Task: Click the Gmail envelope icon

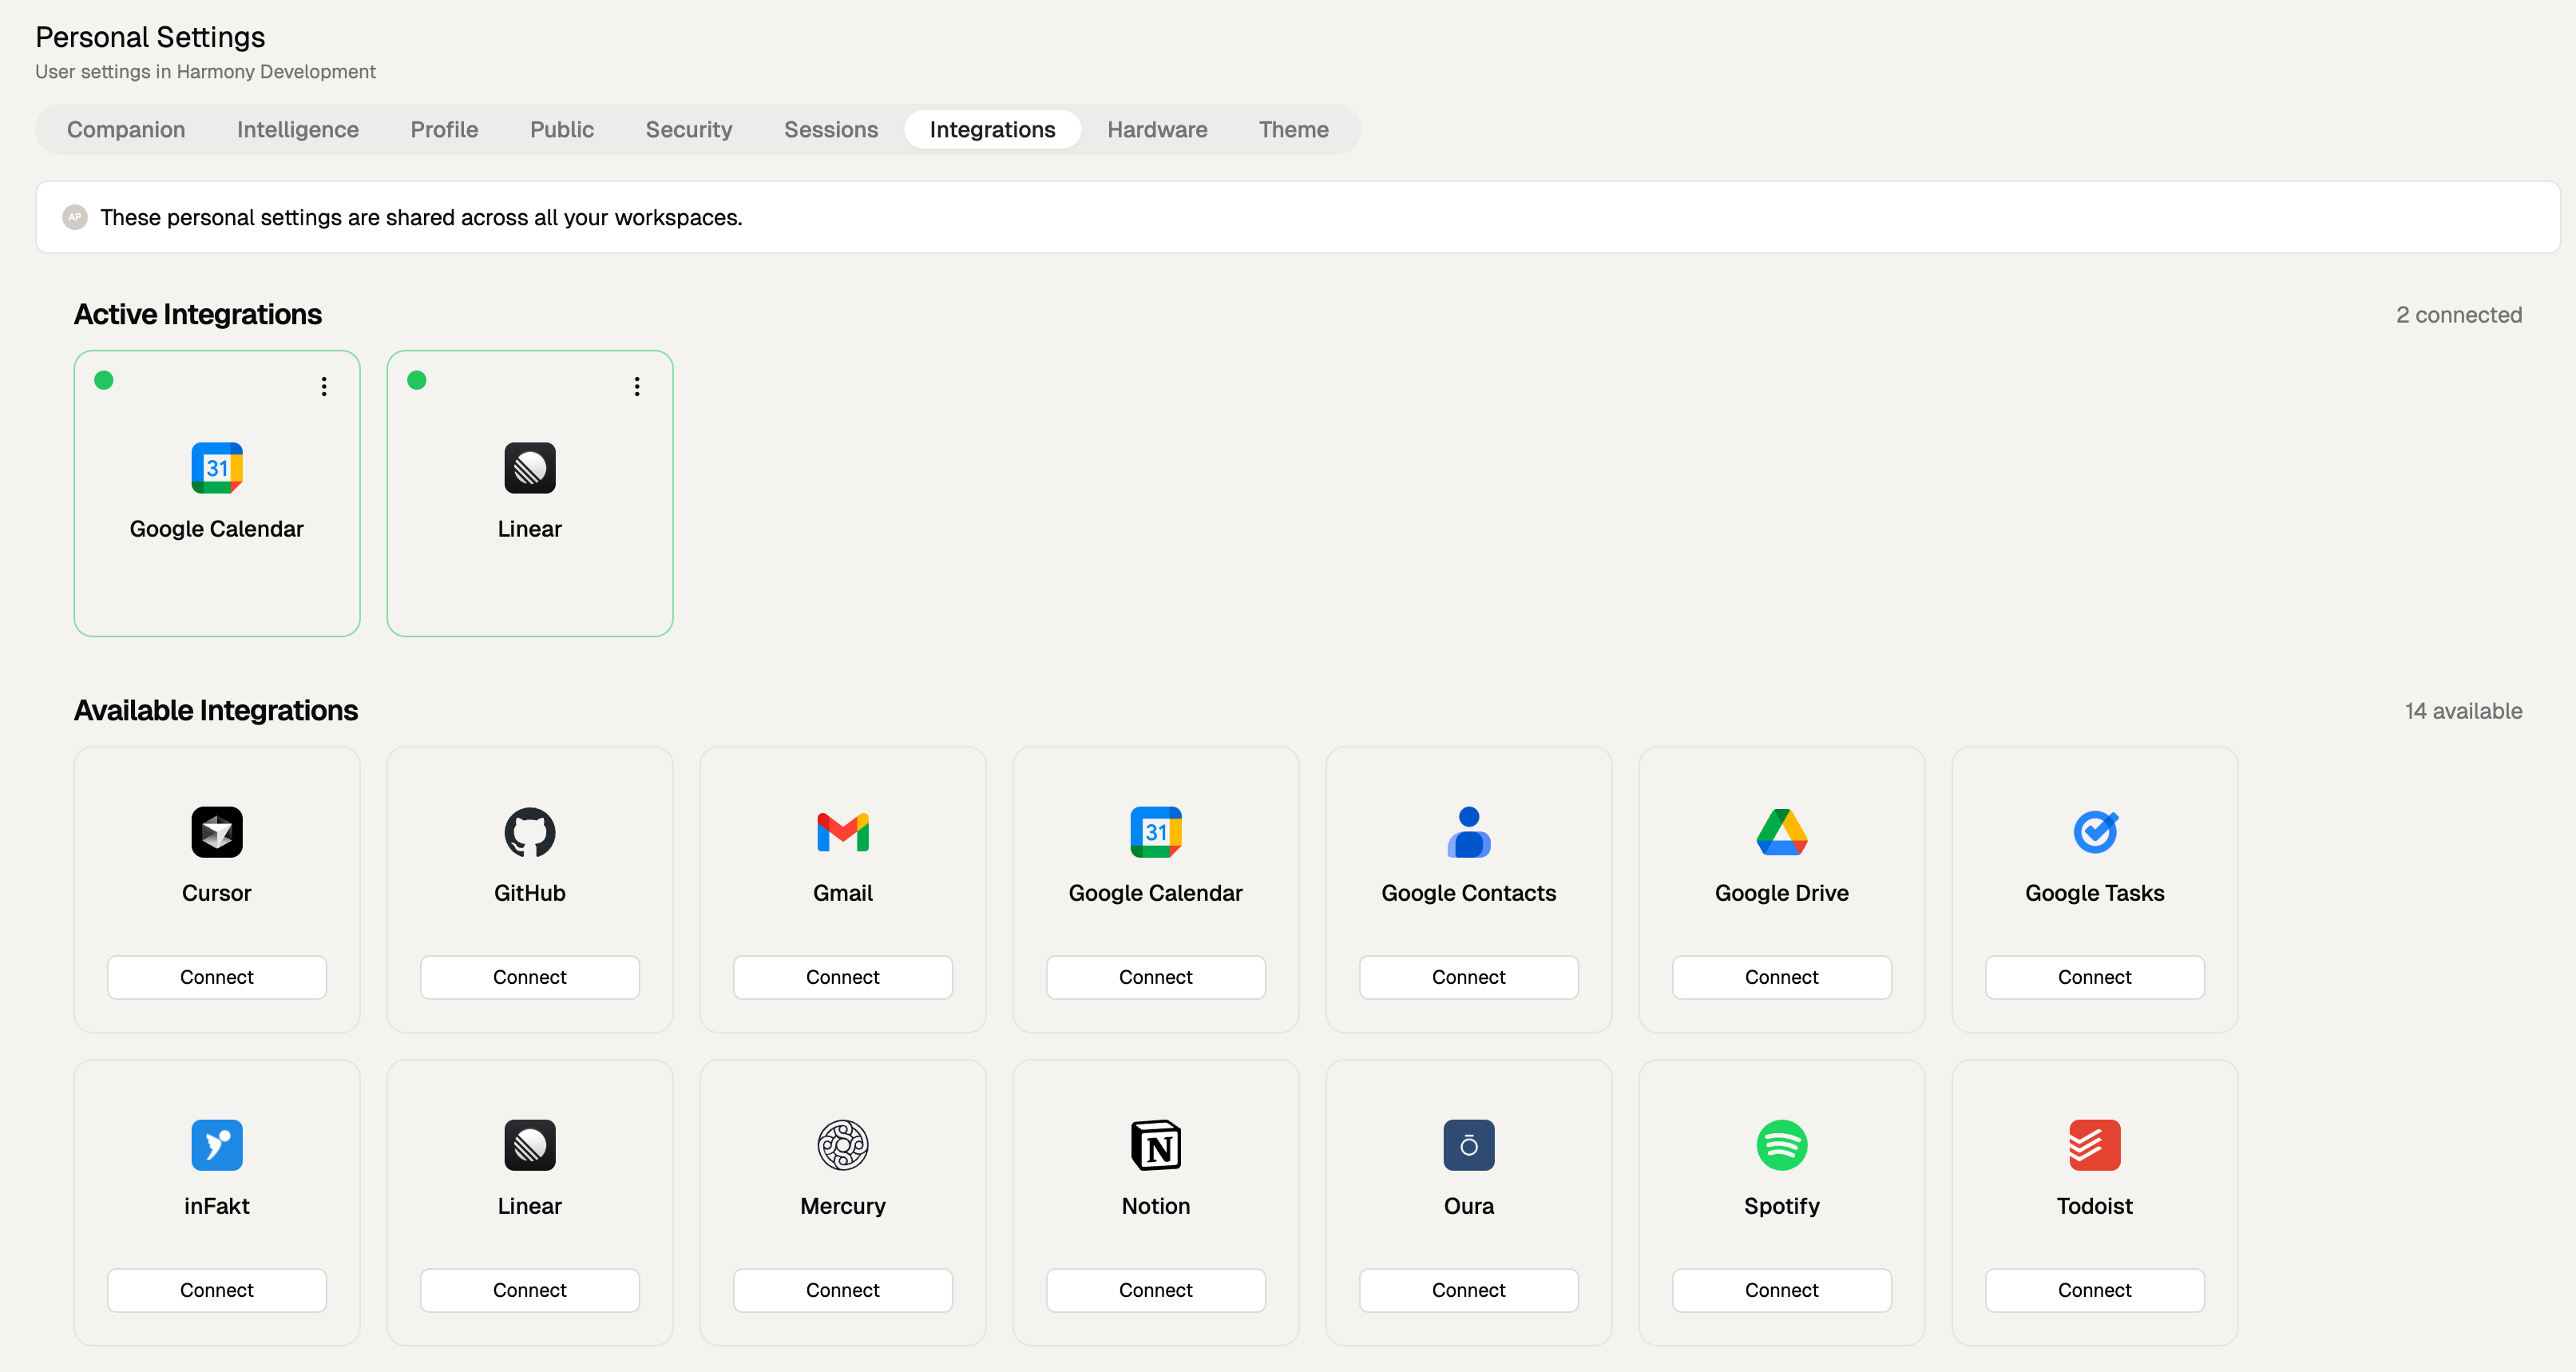Action: pos(843,832)
